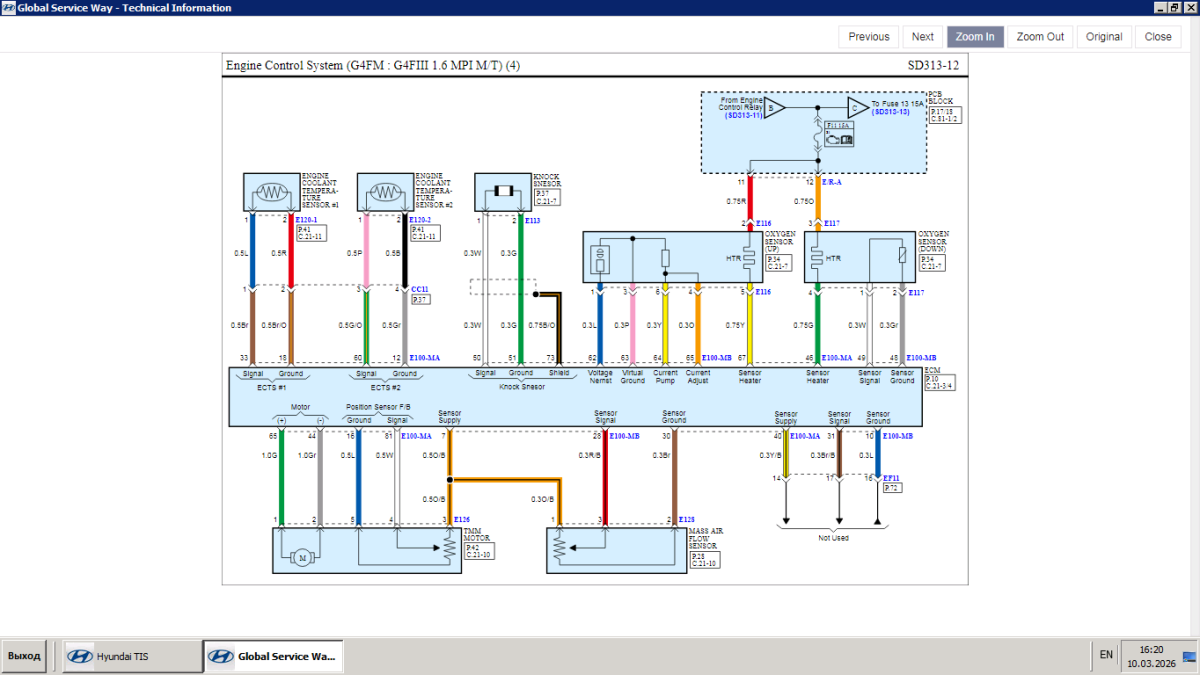Click the E128 mass air flow connector label

686,520
